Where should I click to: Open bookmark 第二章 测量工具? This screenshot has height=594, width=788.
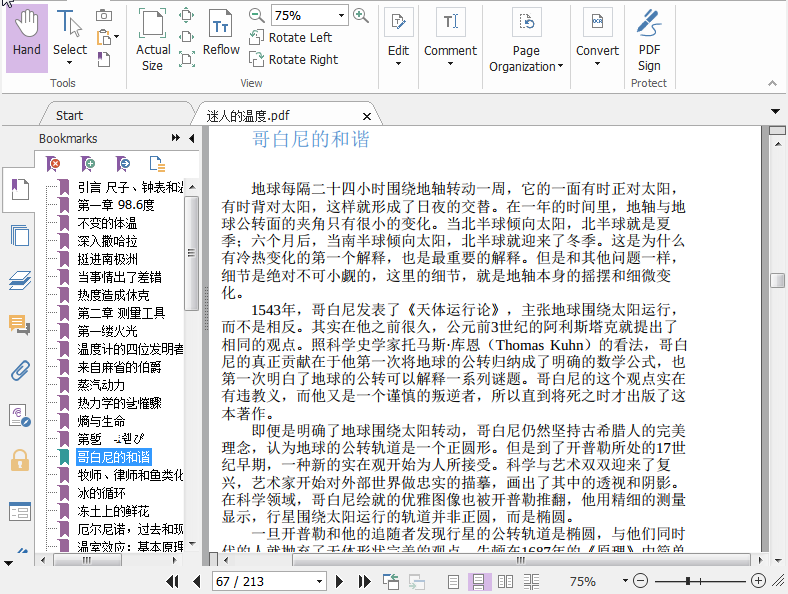click(121, 313)
